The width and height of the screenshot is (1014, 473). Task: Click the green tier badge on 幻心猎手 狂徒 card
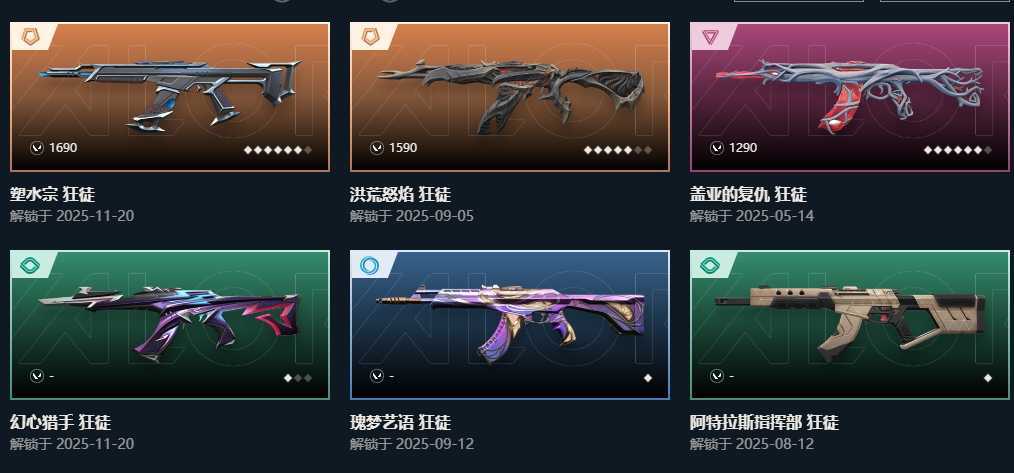30,265
